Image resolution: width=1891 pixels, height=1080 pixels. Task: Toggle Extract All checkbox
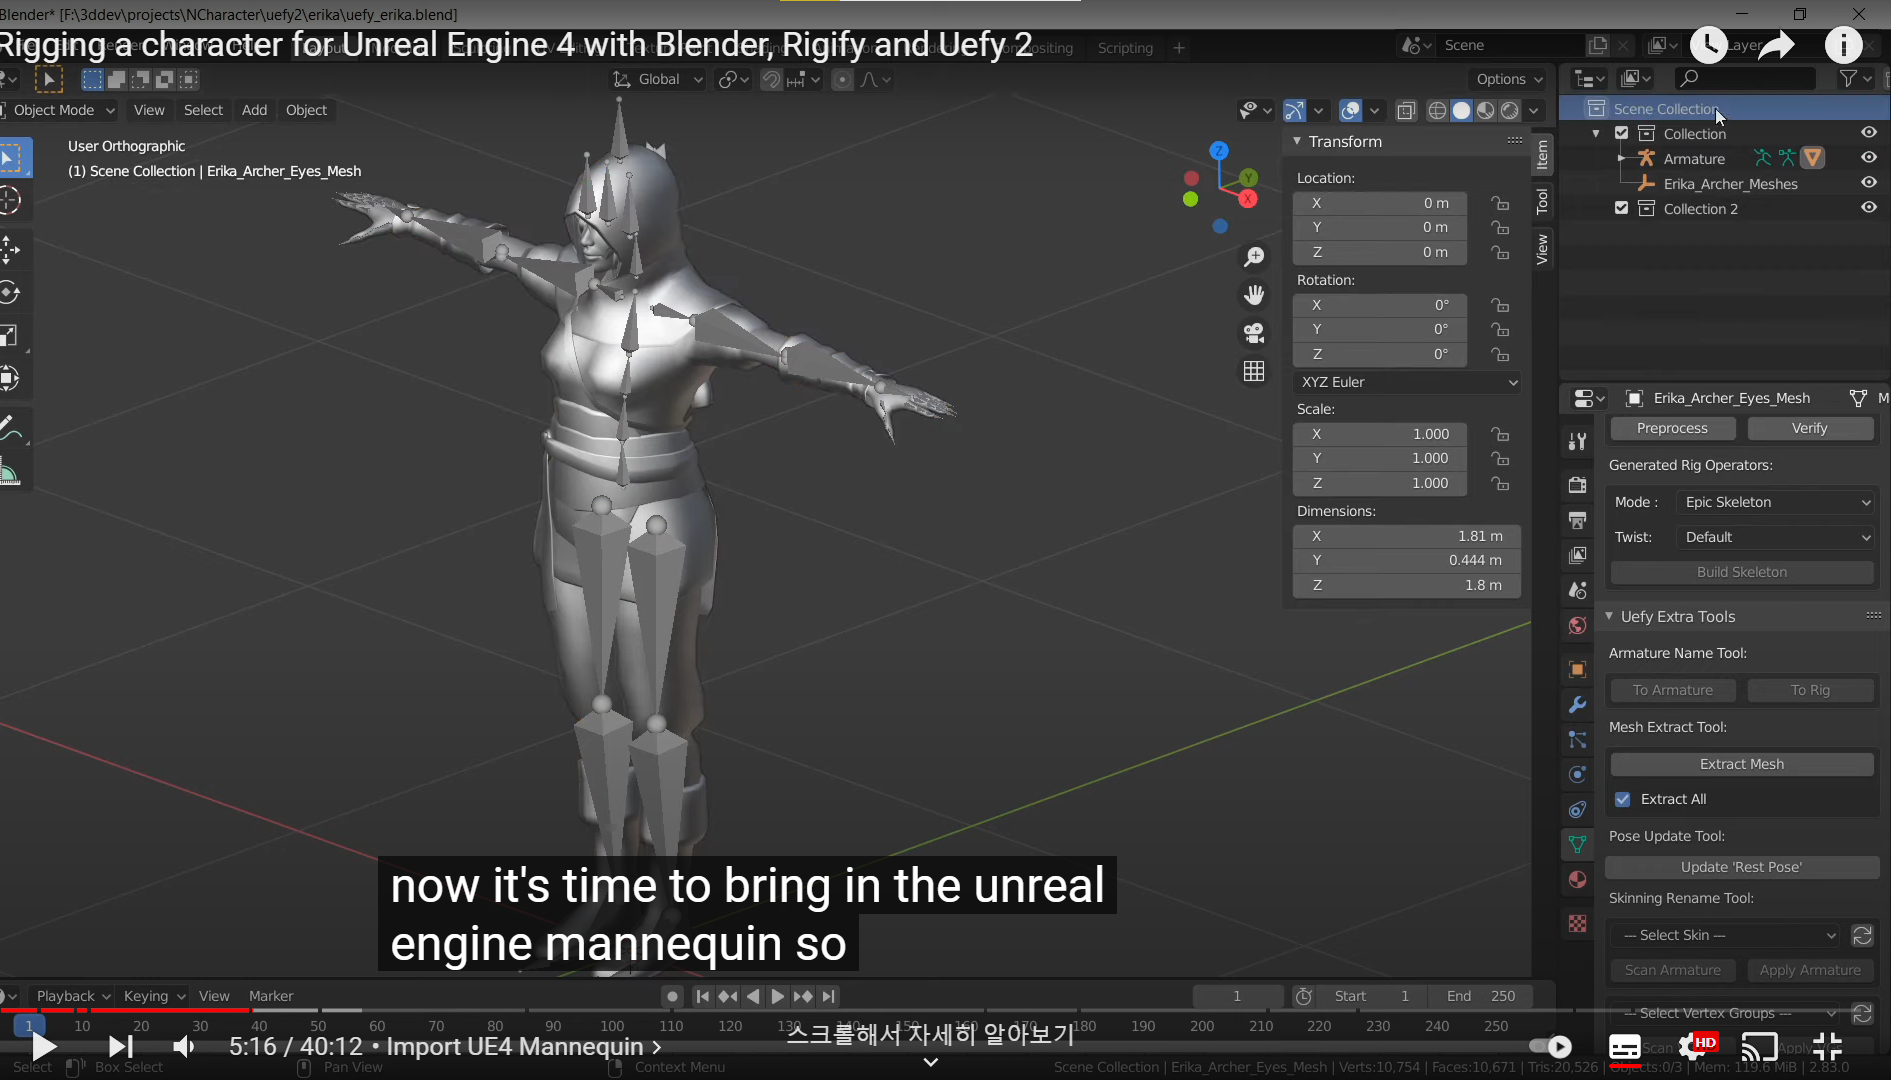coord(1623,799)
